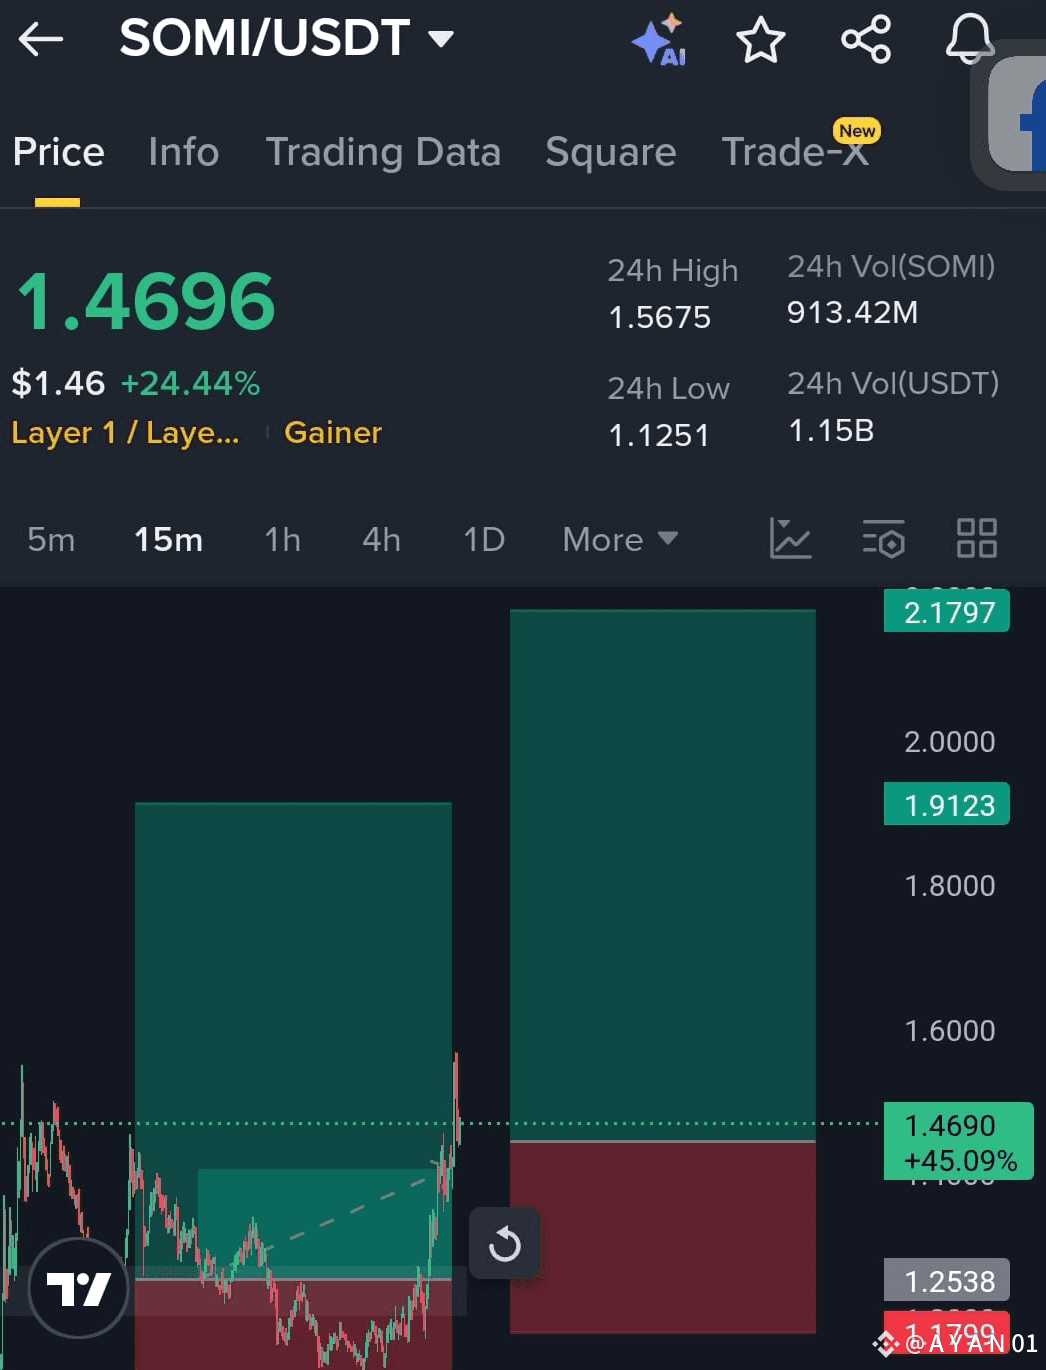1046x1370 pixels.
Task: Select the 1D chart interval
Action: point(484,540)
